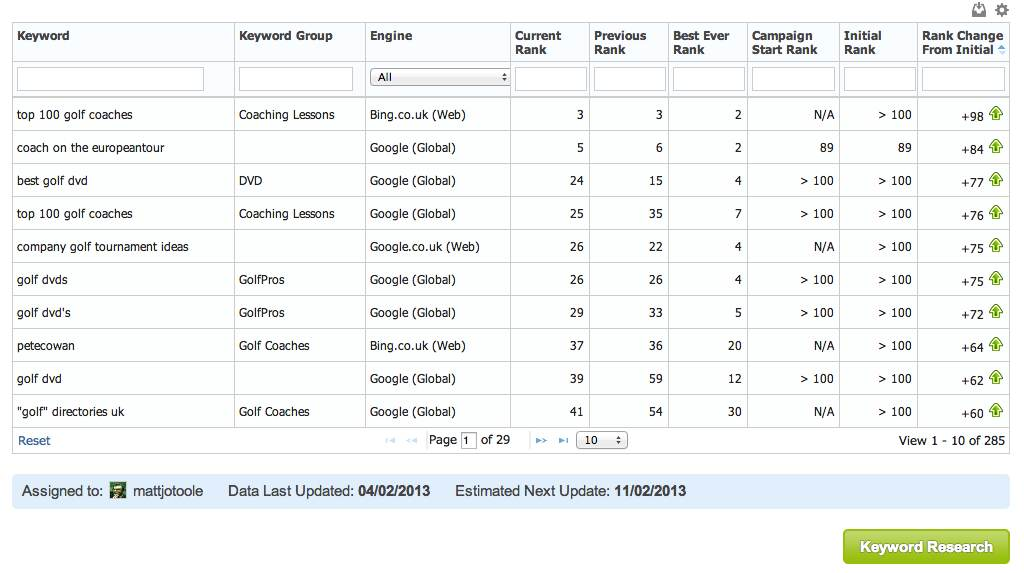Viewport: 1024px width, 573px height.
Task: Focus the Rank Change From Initial filter input
Action: pos(963,79)
